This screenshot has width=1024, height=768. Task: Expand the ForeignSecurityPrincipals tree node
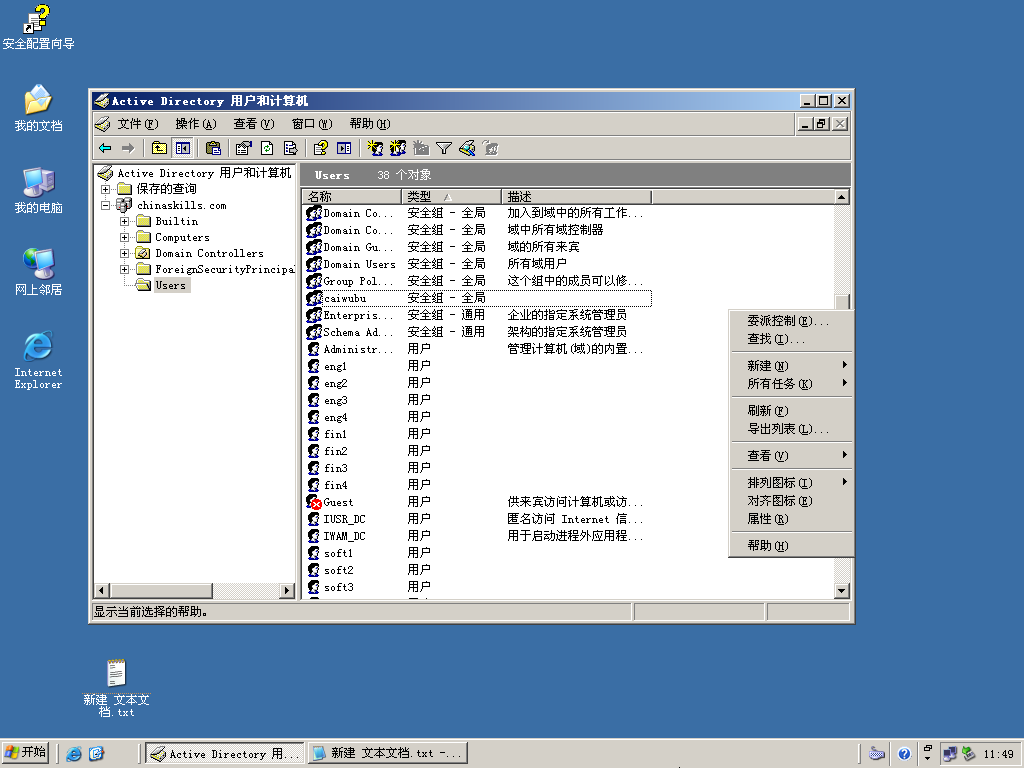click(x=124, y=269)
